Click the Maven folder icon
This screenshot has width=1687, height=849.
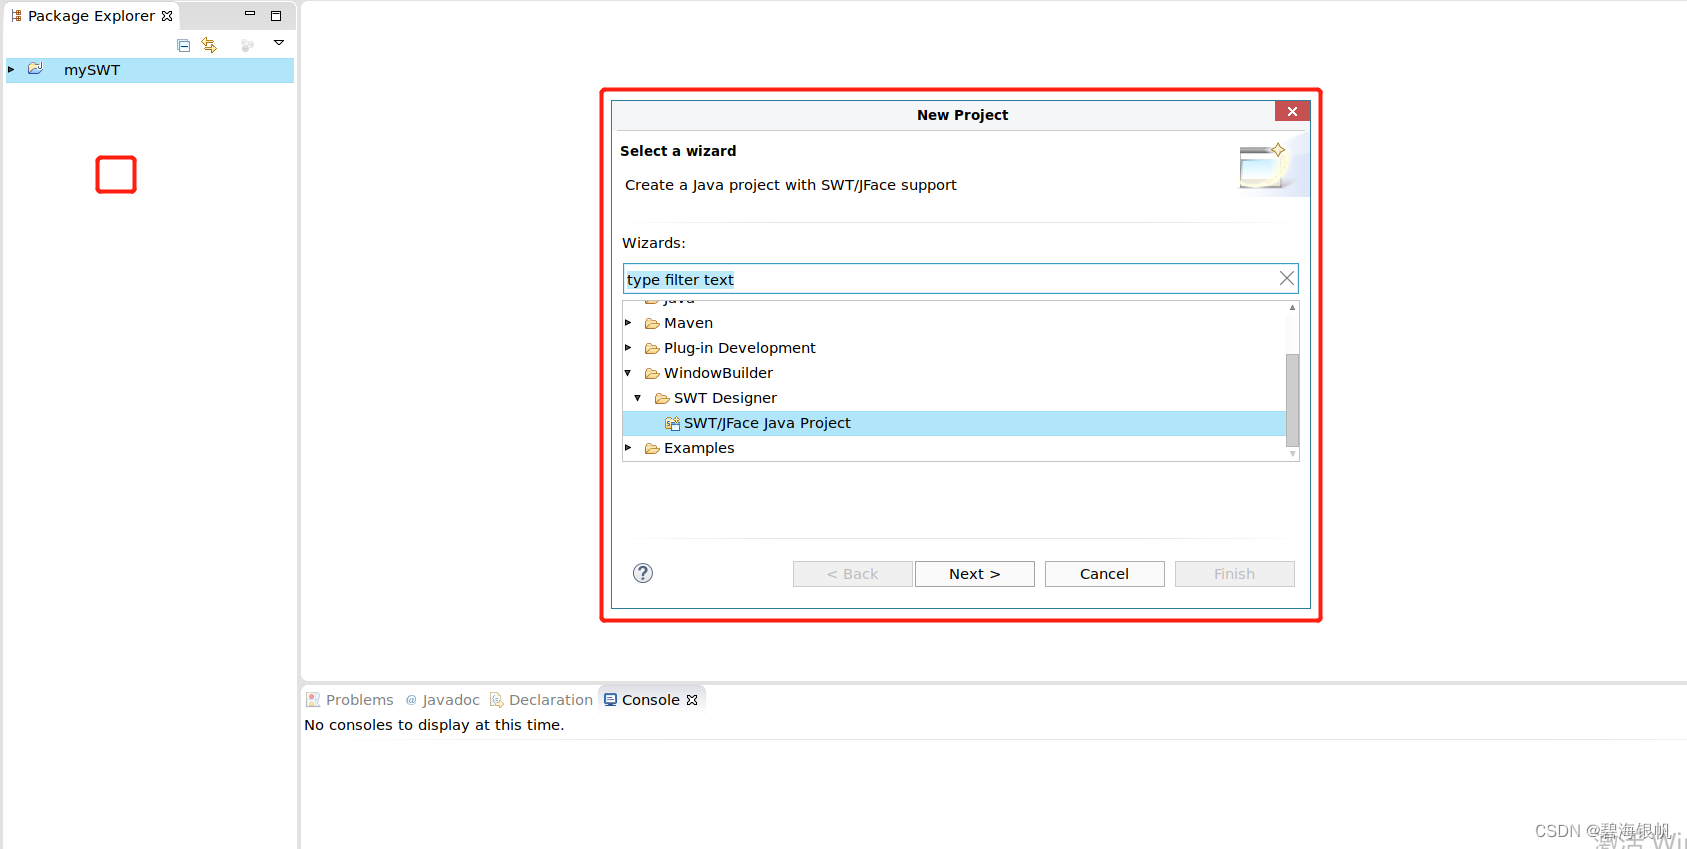click(652, 323)
